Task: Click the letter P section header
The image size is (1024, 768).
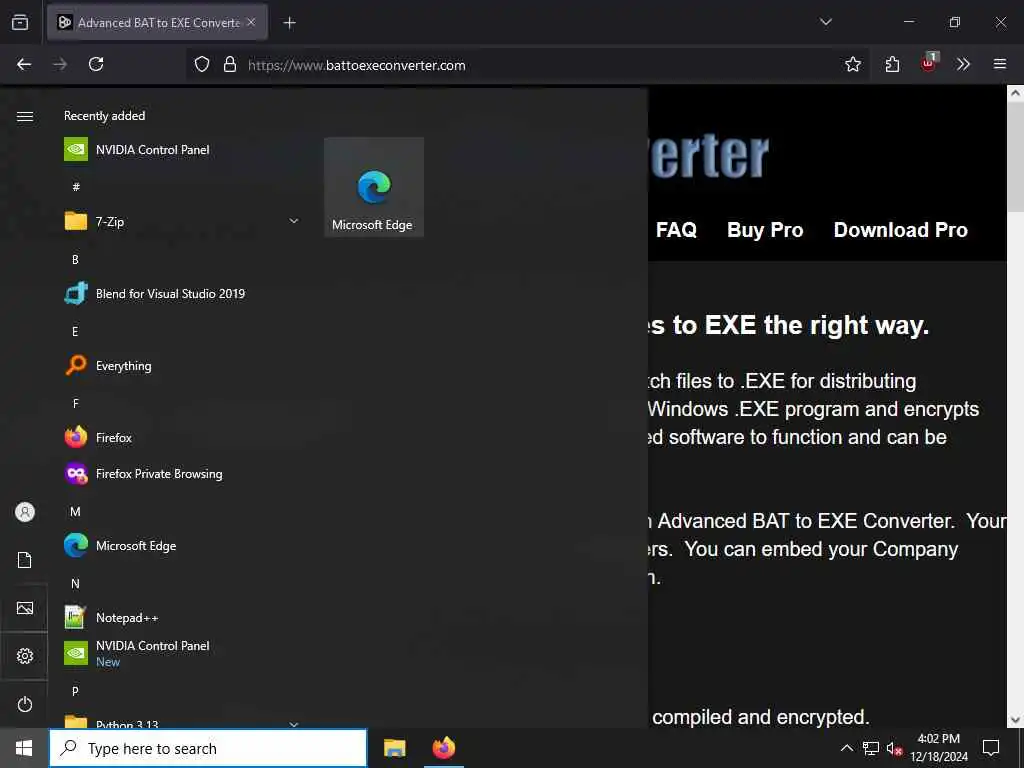Action: (x=75, y=691)
